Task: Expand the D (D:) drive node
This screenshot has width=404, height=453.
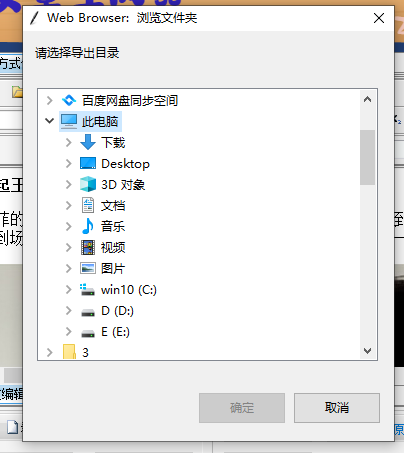Action: 69,311
